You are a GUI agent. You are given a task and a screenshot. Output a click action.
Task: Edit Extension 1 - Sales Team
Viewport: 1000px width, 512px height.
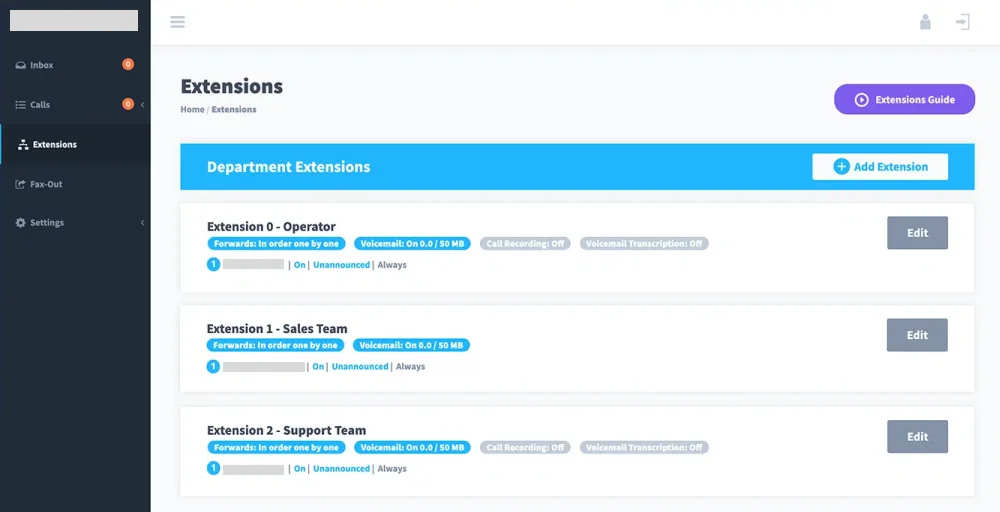pyautogui.click(x=917, y=335)
